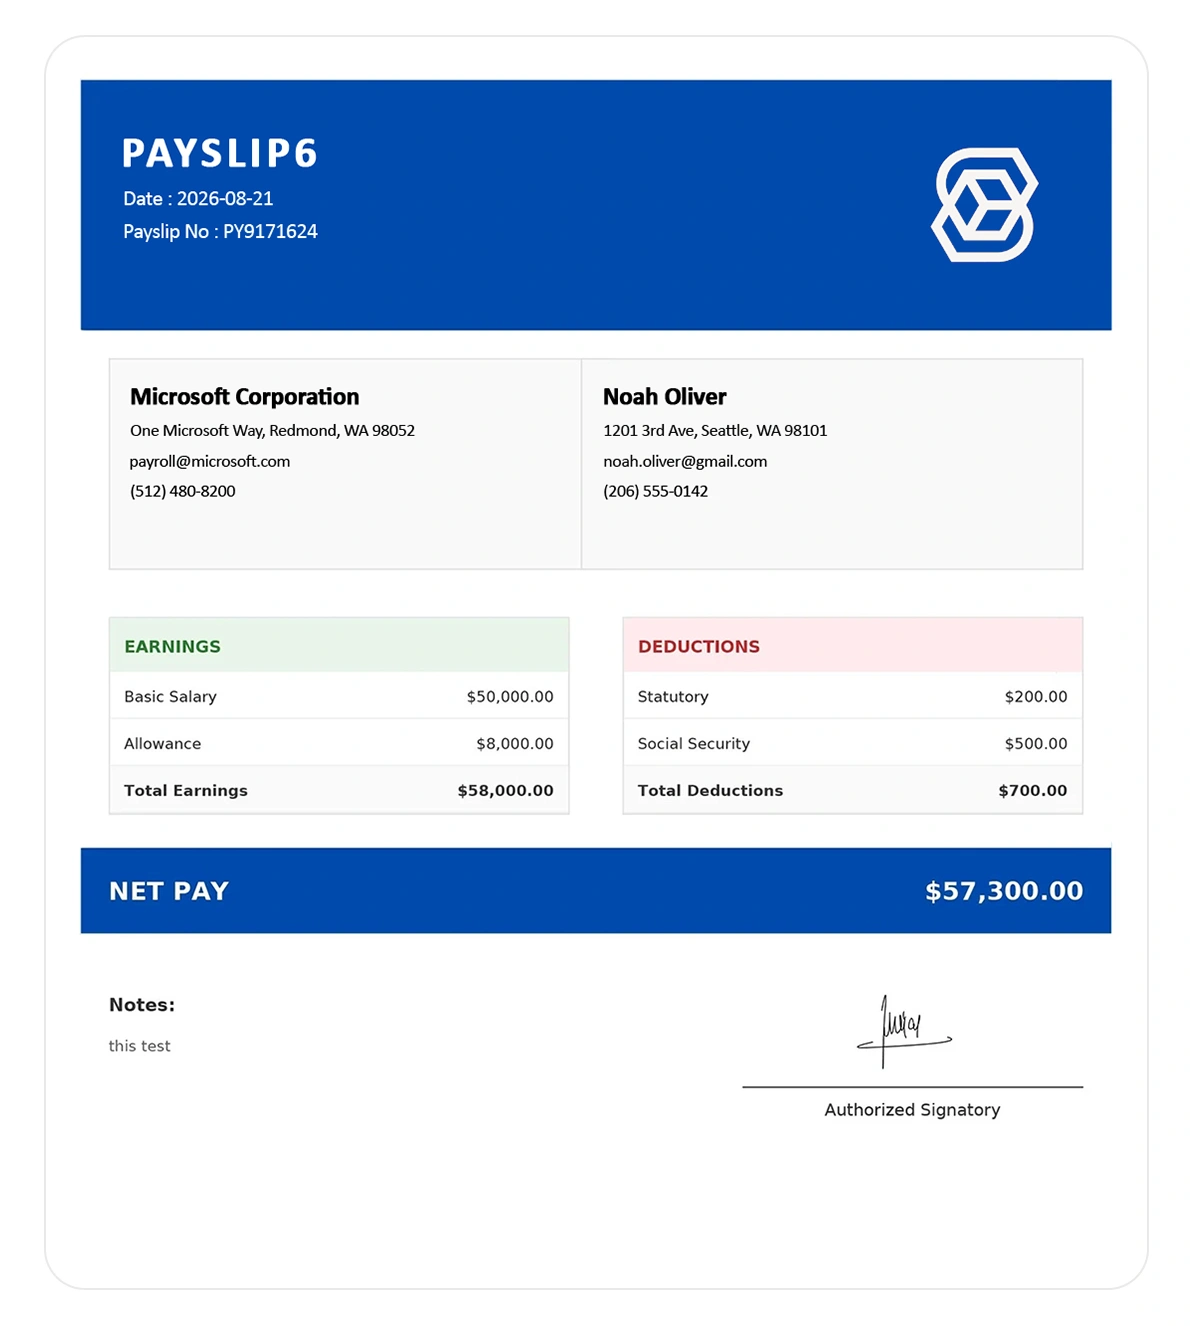The image size is (1190, 1326).
Task: Click the Notes: heading
Action: pos(142,1005)
